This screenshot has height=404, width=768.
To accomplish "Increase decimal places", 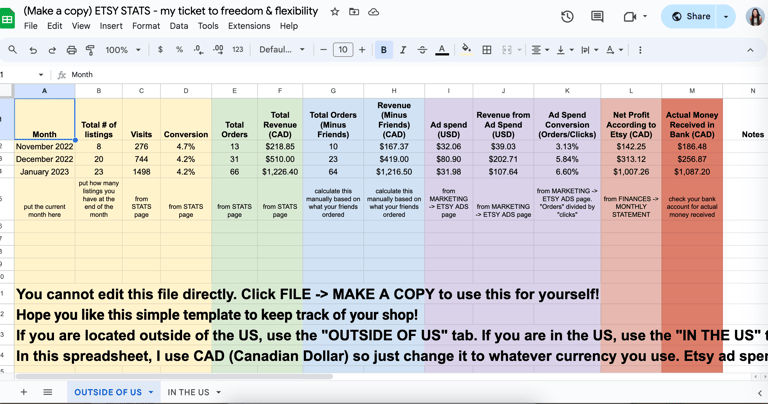I will (218, 50).
